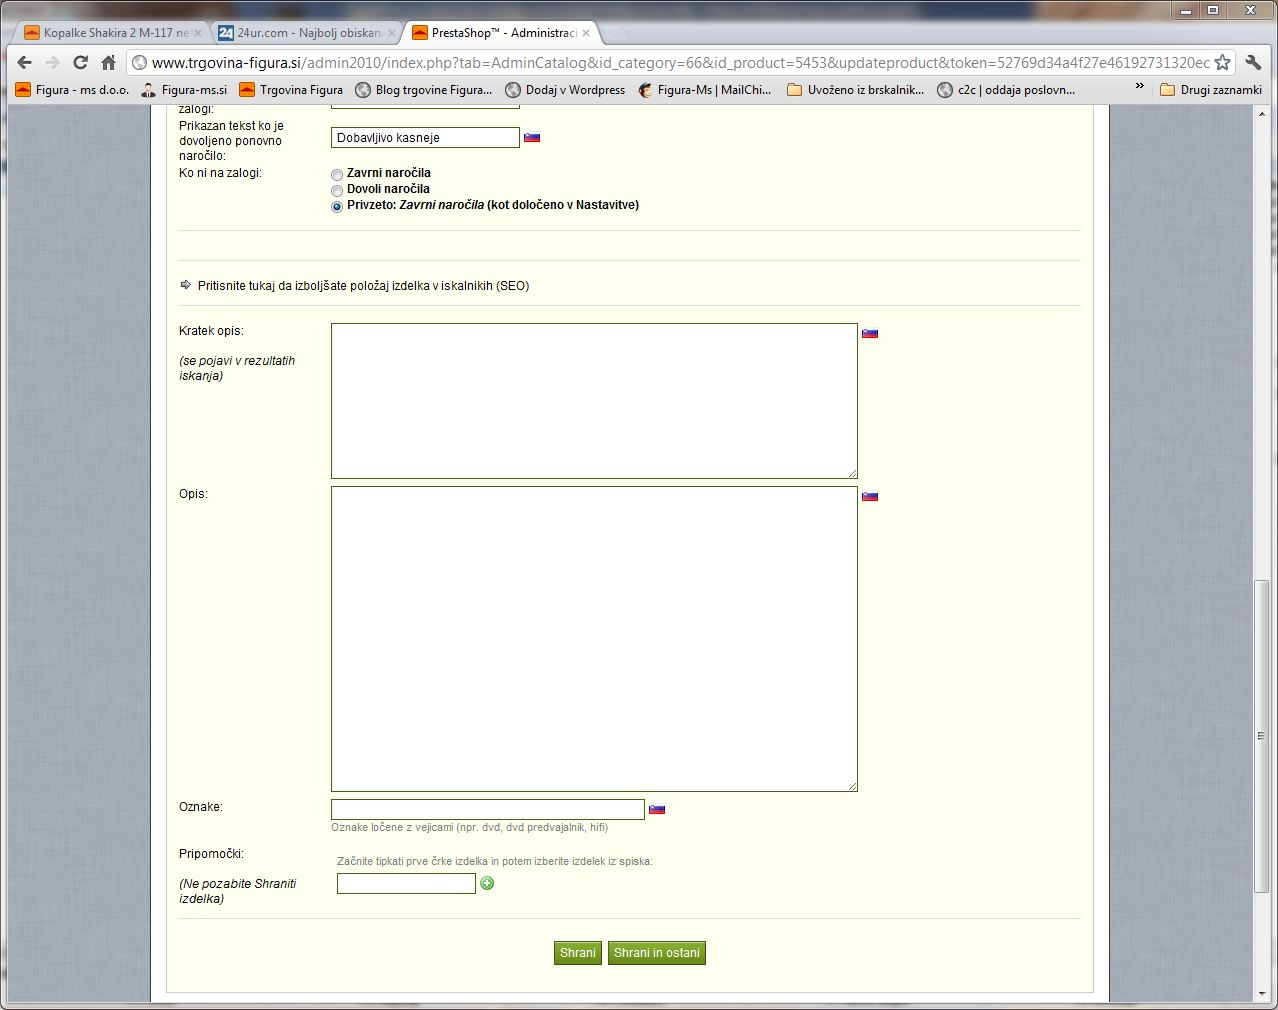The height and width of the screenshot is (1010, 1278).
Task: Open the Figura - ms d.o.o. bookmark
Action: [x=73, y=90]
